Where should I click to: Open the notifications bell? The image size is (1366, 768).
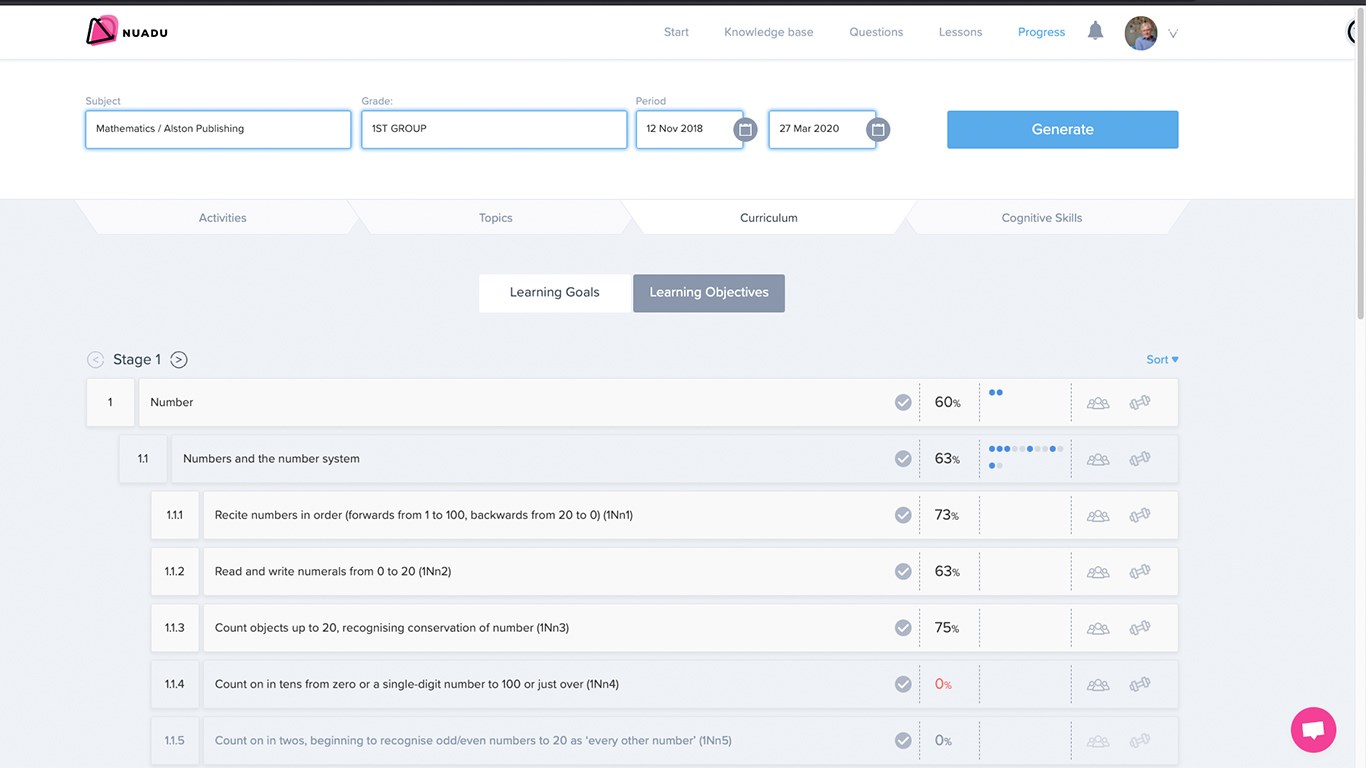pyautogui.click(x=1096, y=31)
